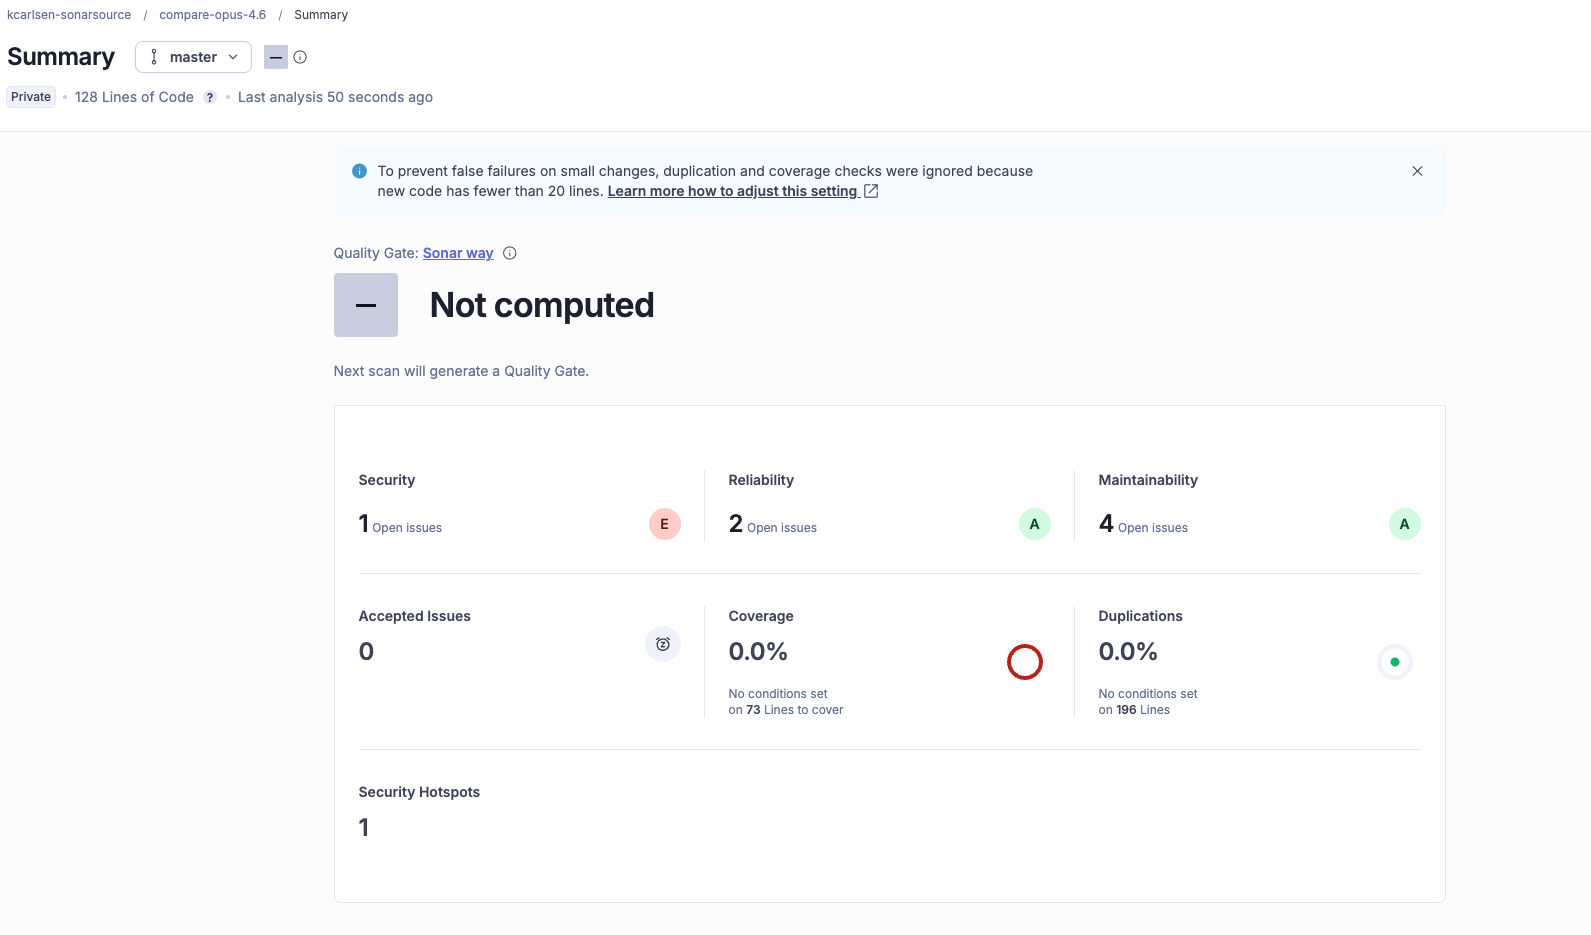Open the Sonar way quality gate link
This screenshot has height=935, width=1591.
(x=458, y=253)
